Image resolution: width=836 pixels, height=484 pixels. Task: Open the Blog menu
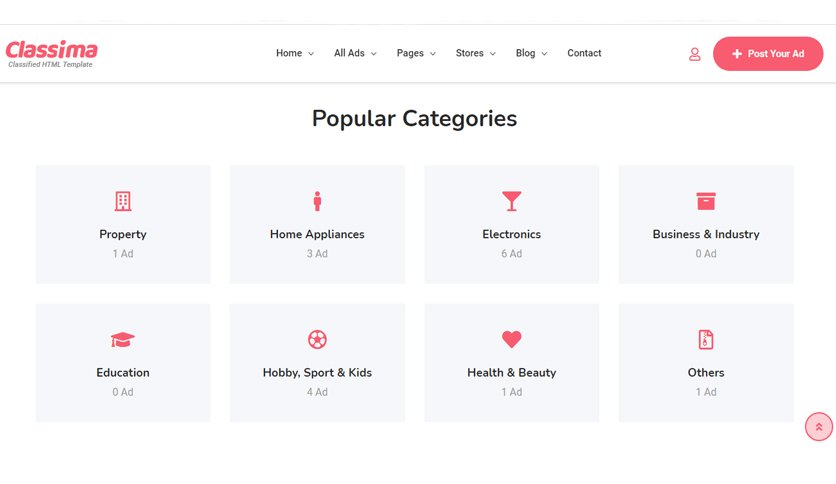coord(531,53)
